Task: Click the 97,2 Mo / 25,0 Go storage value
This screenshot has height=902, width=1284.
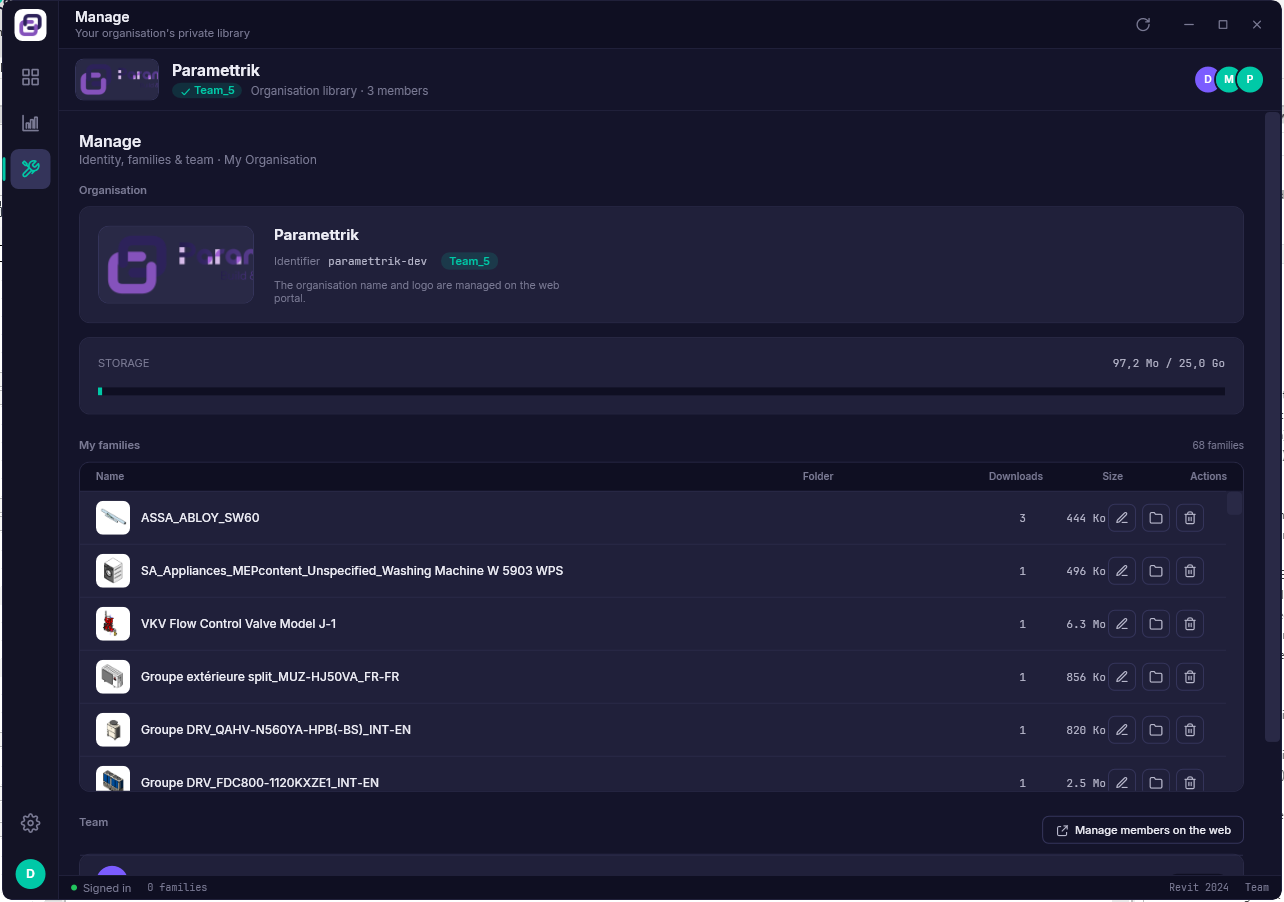Action: click(x=1169, y=363)
